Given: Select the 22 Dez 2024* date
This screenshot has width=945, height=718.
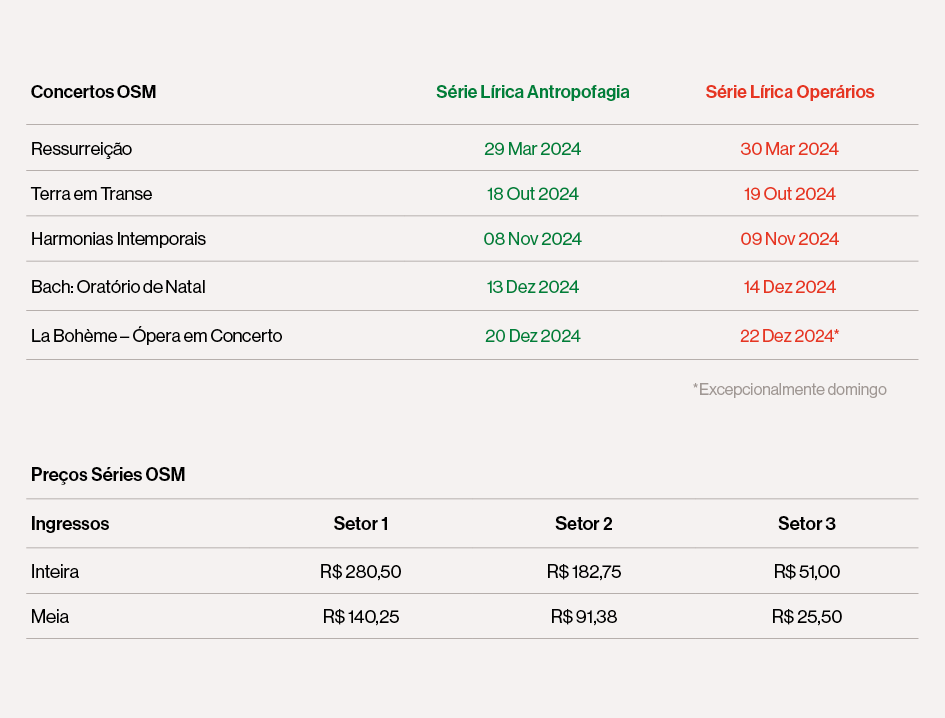Looking at the screenshot, I should tap(790, 335).
